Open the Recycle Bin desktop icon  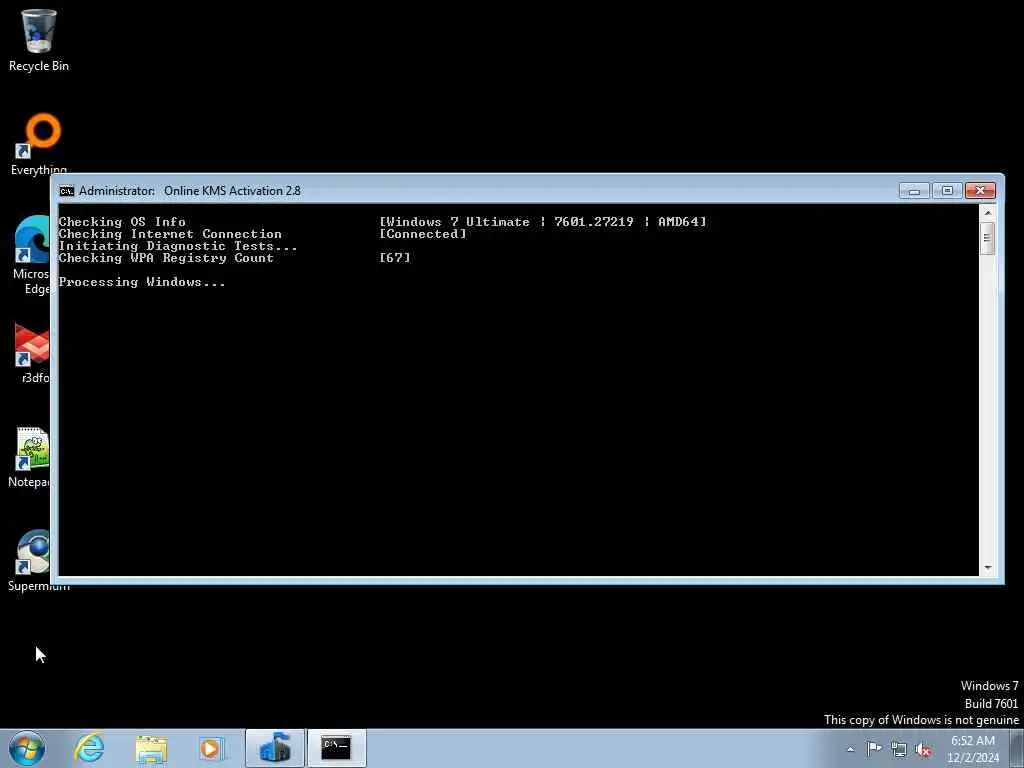point(39,40)
